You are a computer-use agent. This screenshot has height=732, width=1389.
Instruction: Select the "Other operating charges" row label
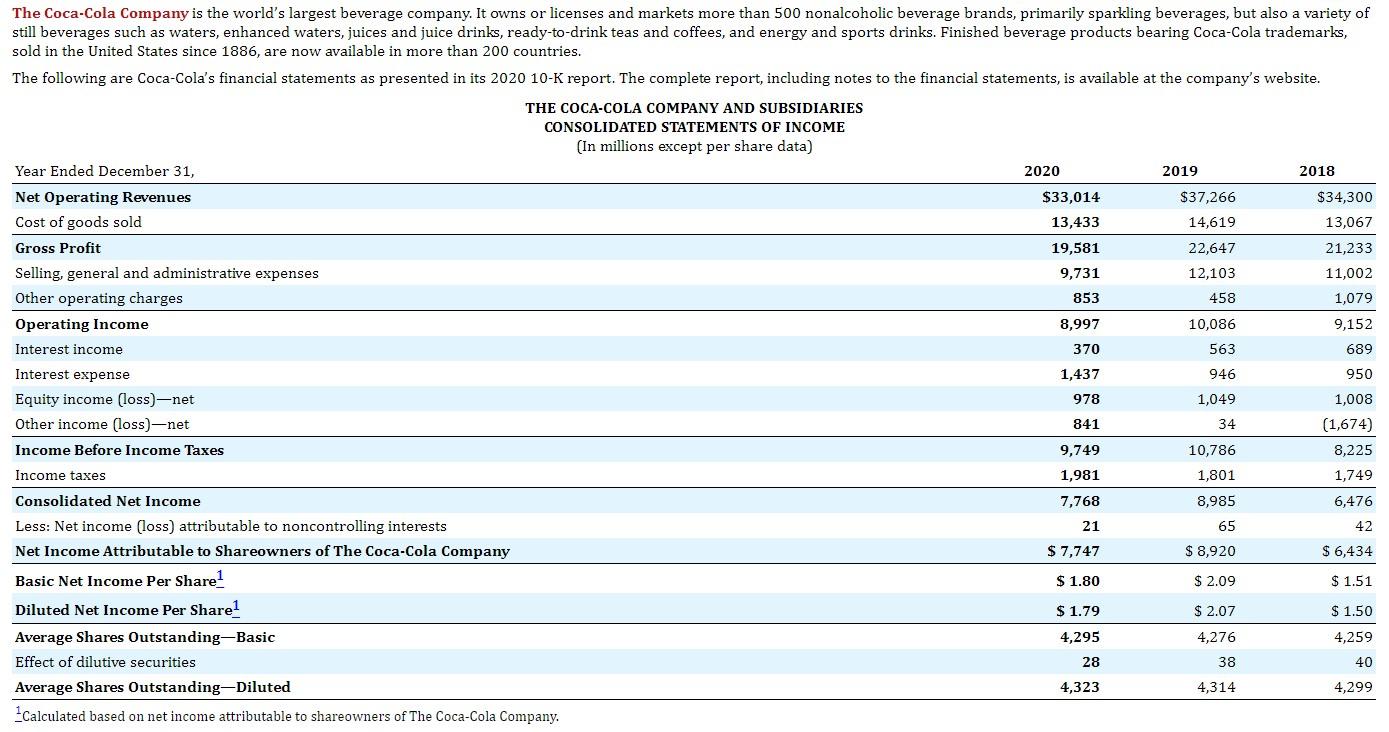click(x=99, y=298)
